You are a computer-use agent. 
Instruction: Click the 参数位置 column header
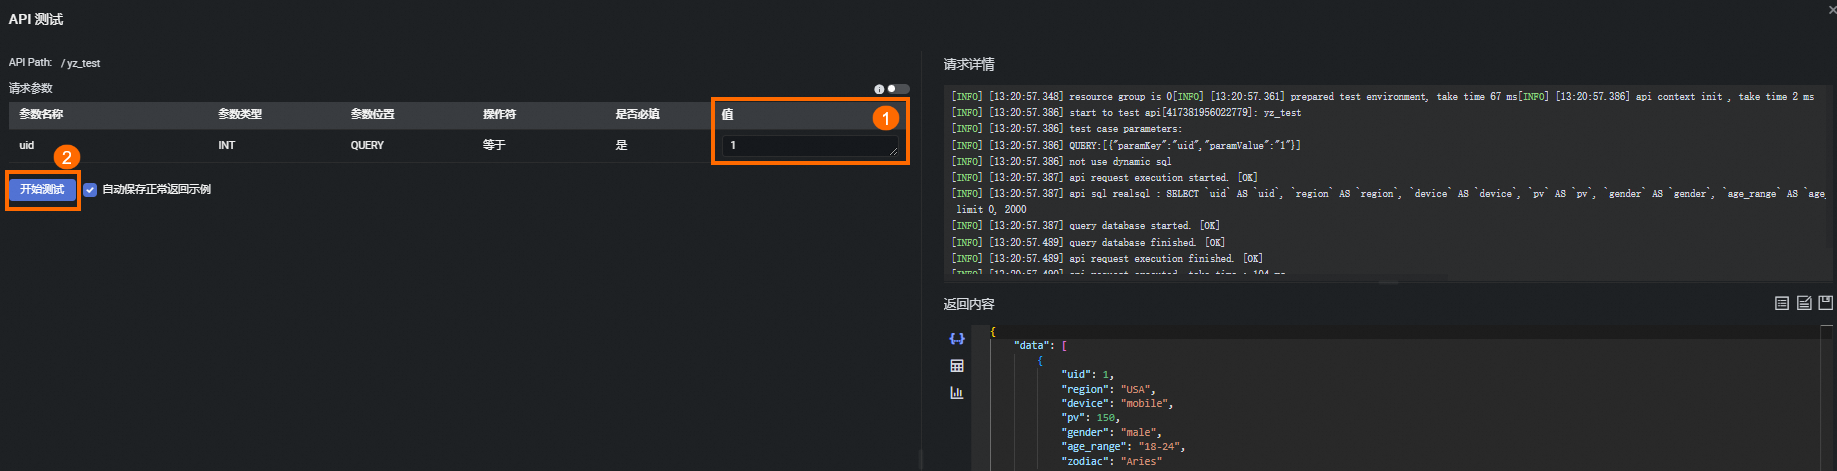tap(372, 114)
